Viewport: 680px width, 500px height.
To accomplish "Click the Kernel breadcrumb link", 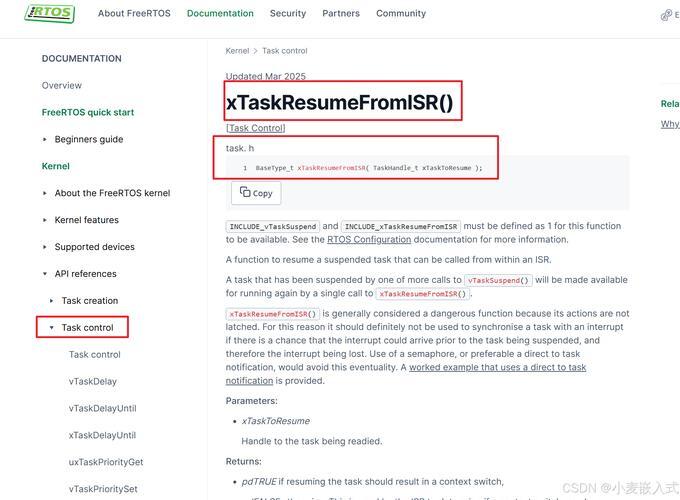I will click(237, 51).
